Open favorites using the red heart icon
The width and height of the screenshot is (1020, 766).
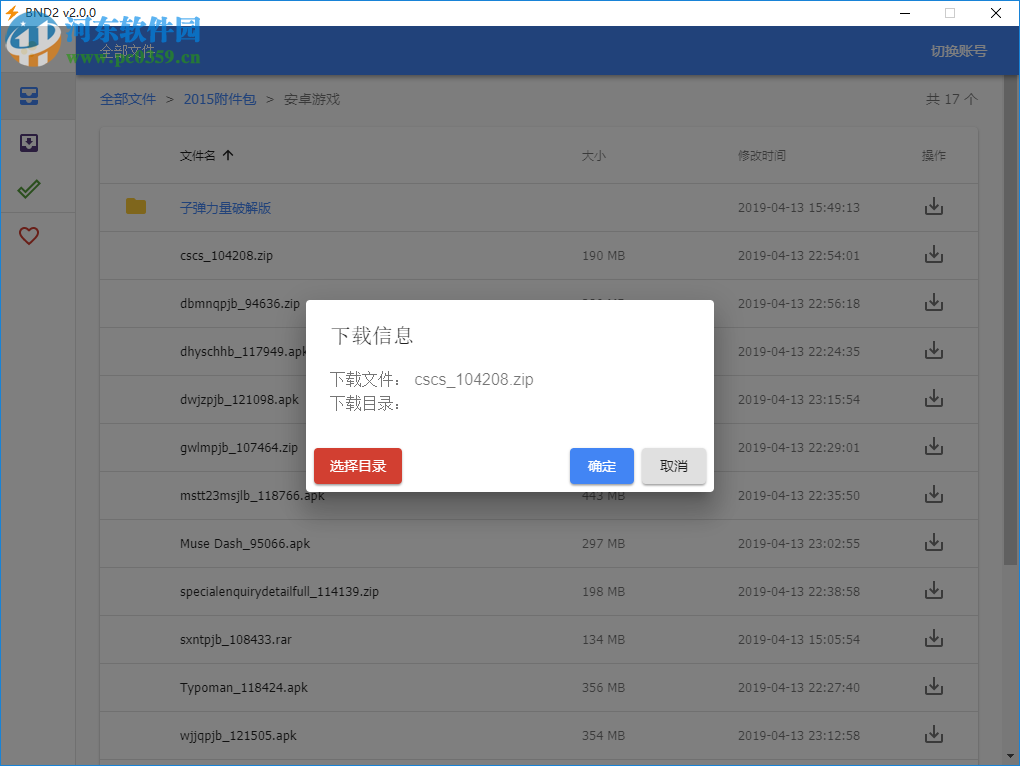tap(27, 235)
